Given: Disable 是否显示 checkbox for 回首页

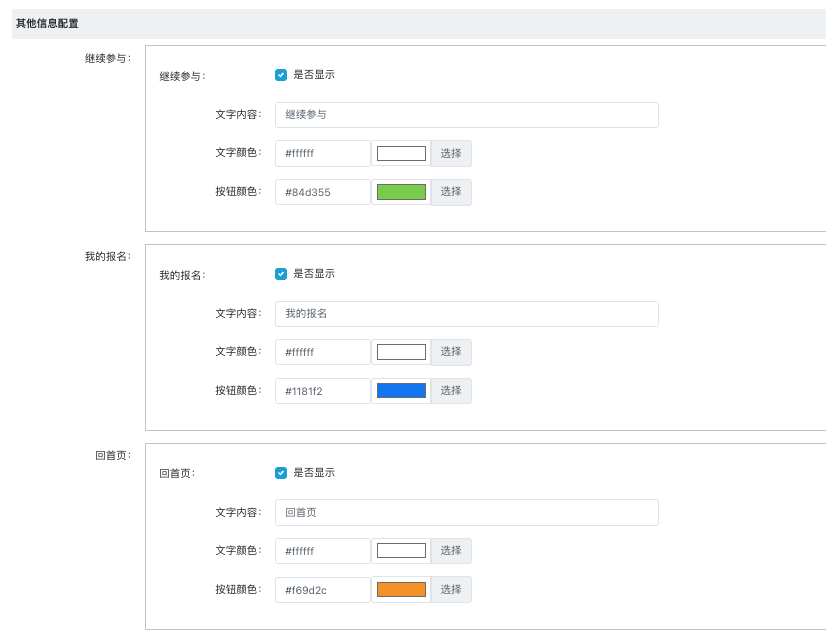Looking at the screenshot, I should pos(281,473).
